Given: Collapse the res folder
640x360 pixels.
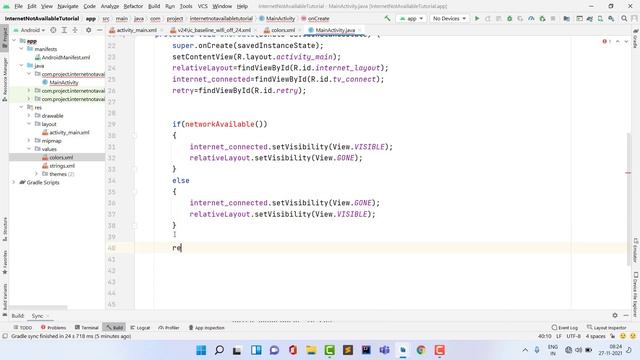Looking at the screenshot, I should (21, 107).
